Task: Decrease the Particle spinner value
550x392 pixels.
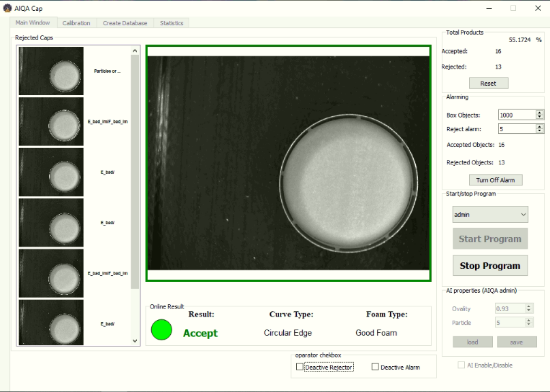Action: pyautogui.click(x=529, y=325)
